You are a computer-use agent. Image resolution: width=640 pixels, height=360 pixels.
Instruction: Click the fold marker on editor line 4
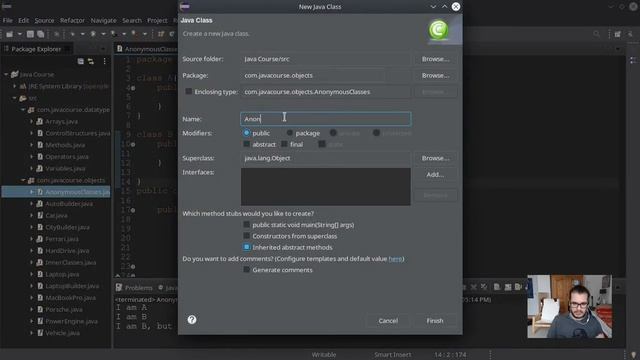[x=133, y=88]
